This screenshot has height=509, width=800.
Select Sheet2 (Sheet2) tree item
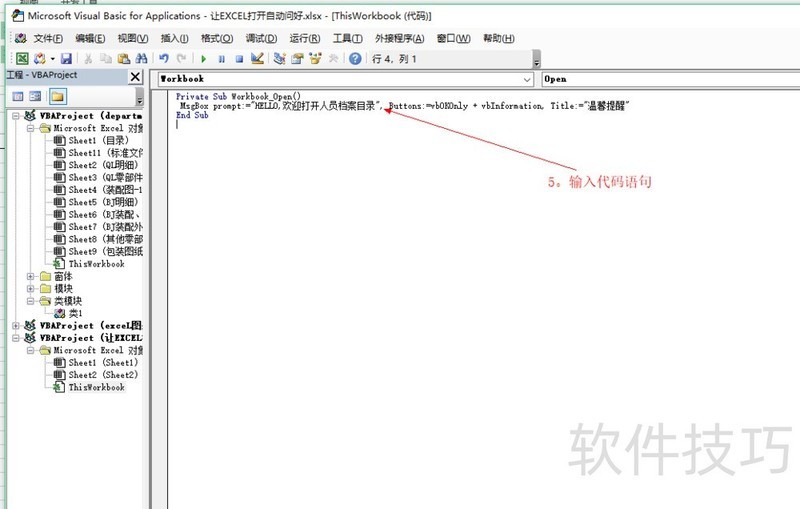click(x=103, y=375)
